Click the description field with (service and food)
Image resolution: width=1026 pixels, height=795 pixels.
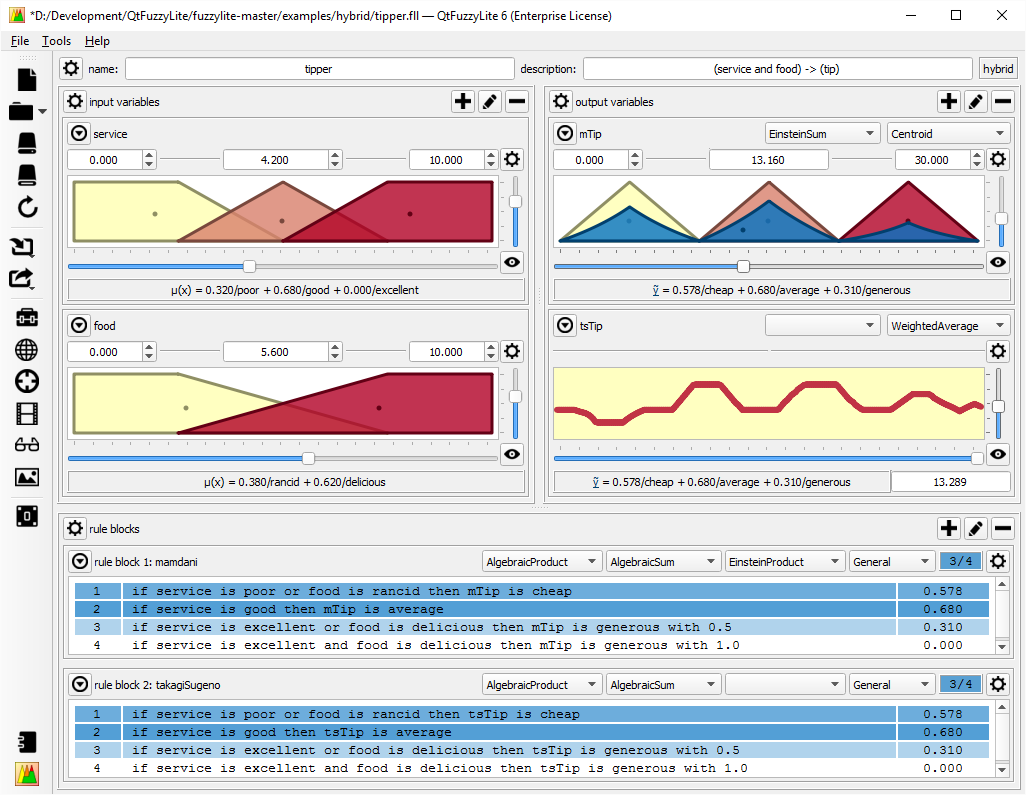777,69
